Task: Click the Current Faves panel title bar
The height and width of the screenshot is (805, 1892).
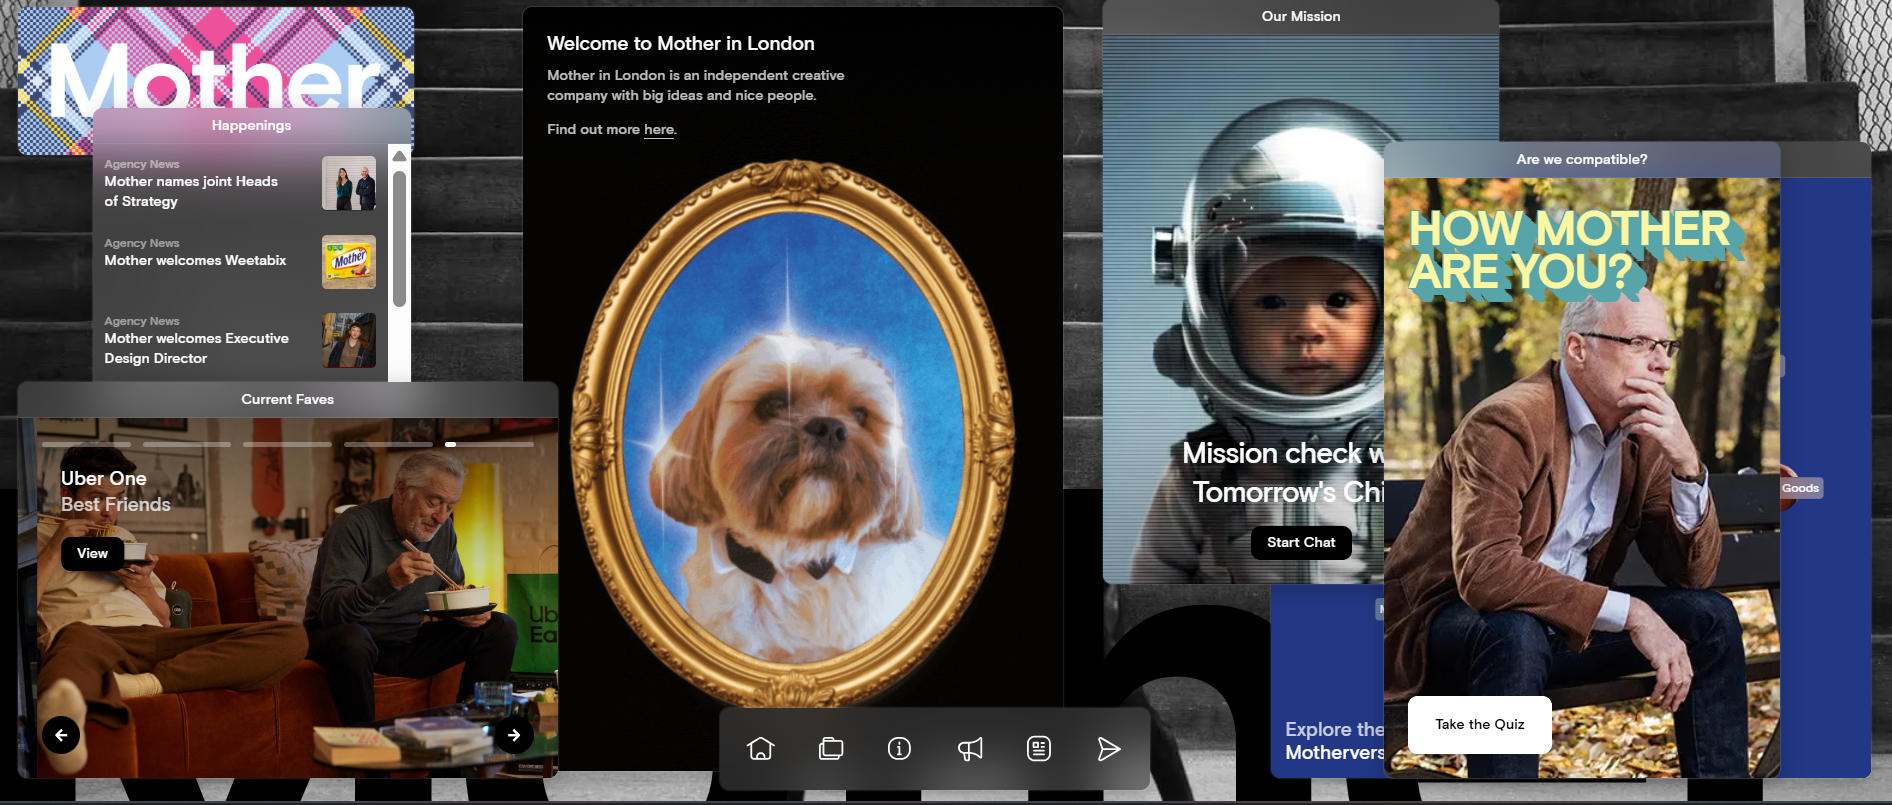Action: click(288, 399)
